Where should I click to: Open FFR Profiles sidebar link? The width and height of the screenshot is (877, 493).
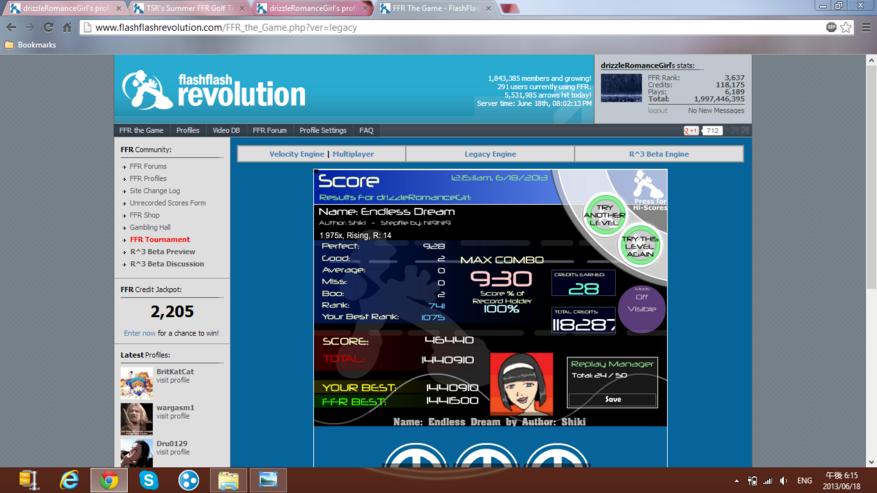pyautogui.click(x=148, y=179)
